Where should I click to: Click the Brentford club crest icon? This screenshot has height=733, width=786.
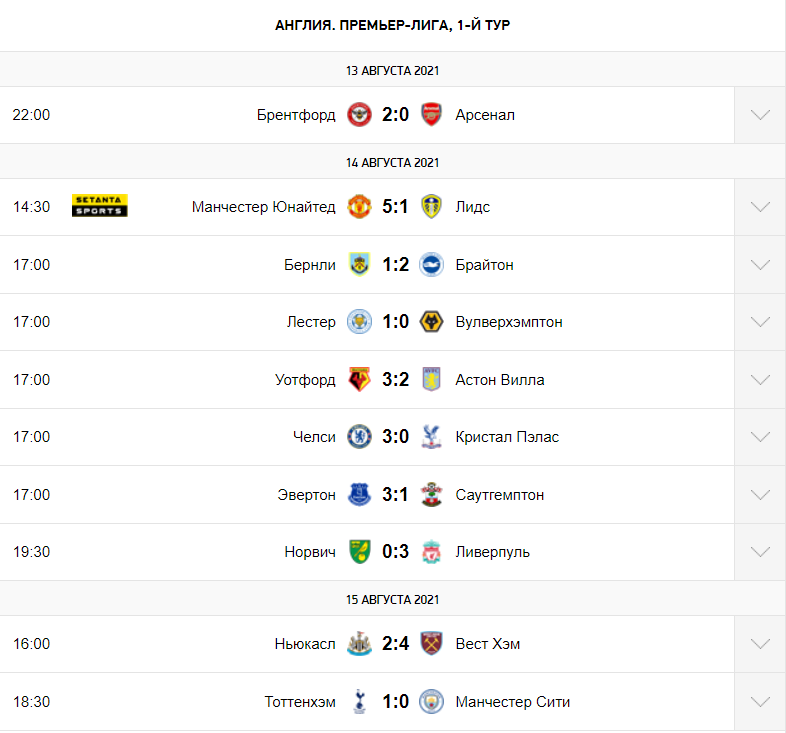[359, 115]
